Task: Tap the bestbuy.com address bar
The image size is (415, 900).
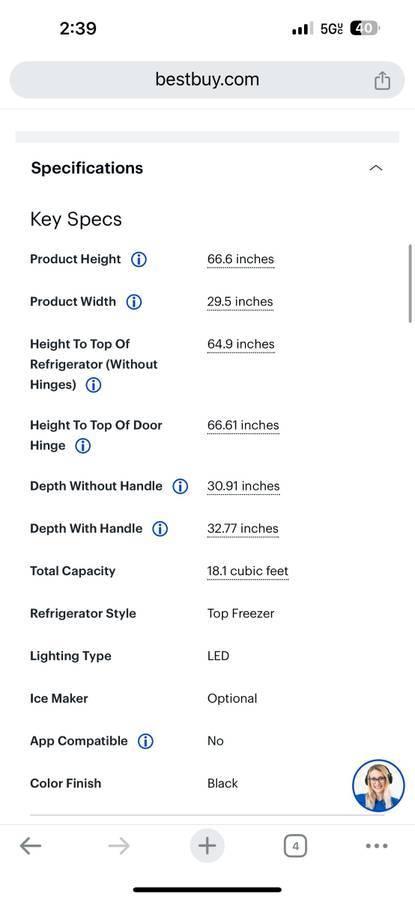Action: pyautogui.click(x=207, y=80)
